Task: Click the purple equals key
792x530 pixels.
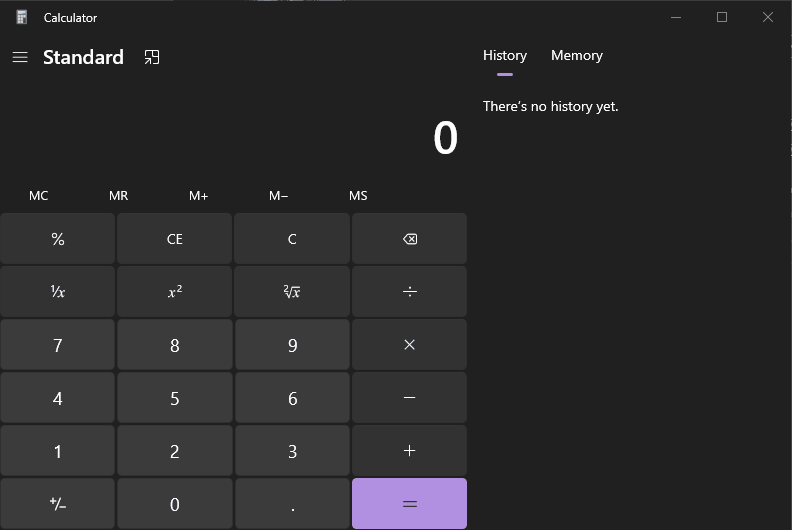Action: (x=410, y=504)
